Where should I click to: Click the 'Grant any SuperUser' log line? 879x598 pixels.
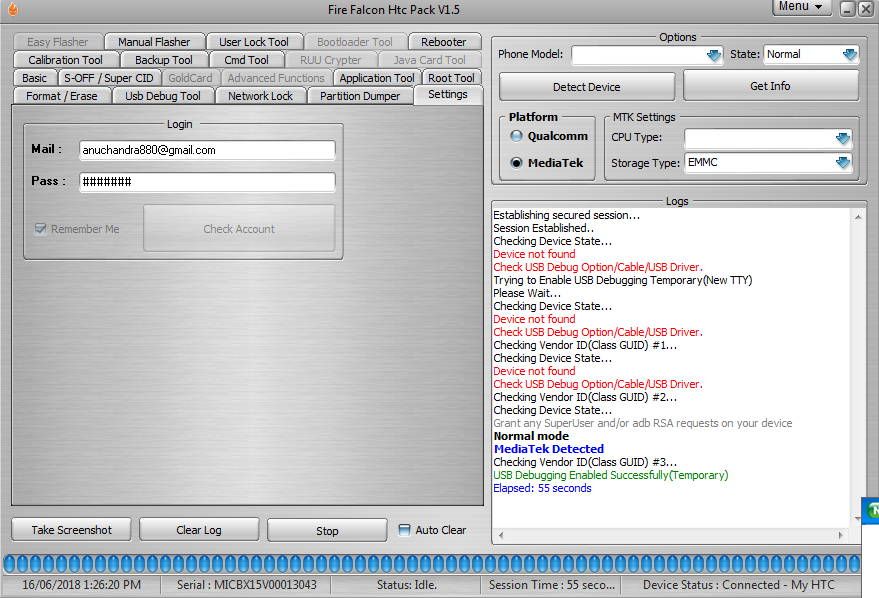pyautogui.click(x=643, y=423)
